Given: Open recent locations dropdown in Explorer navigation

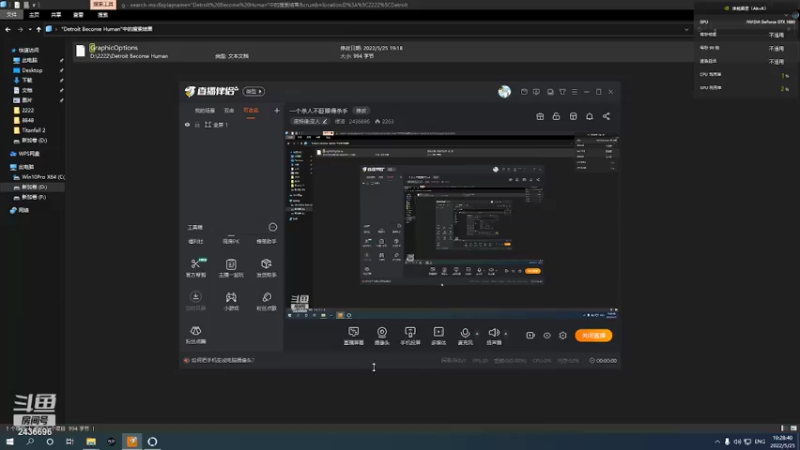Looking at the screenshot, I should [30, 29].
